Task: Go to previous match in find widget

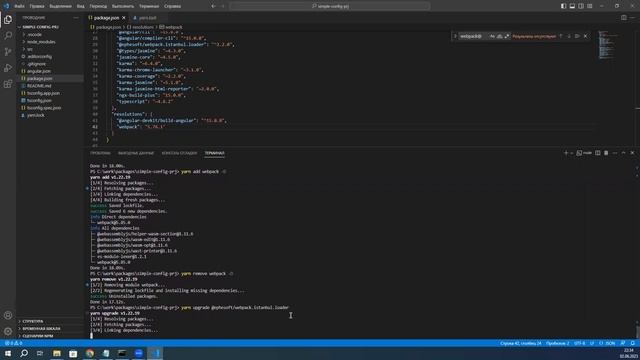Action: tap(561, 36)
